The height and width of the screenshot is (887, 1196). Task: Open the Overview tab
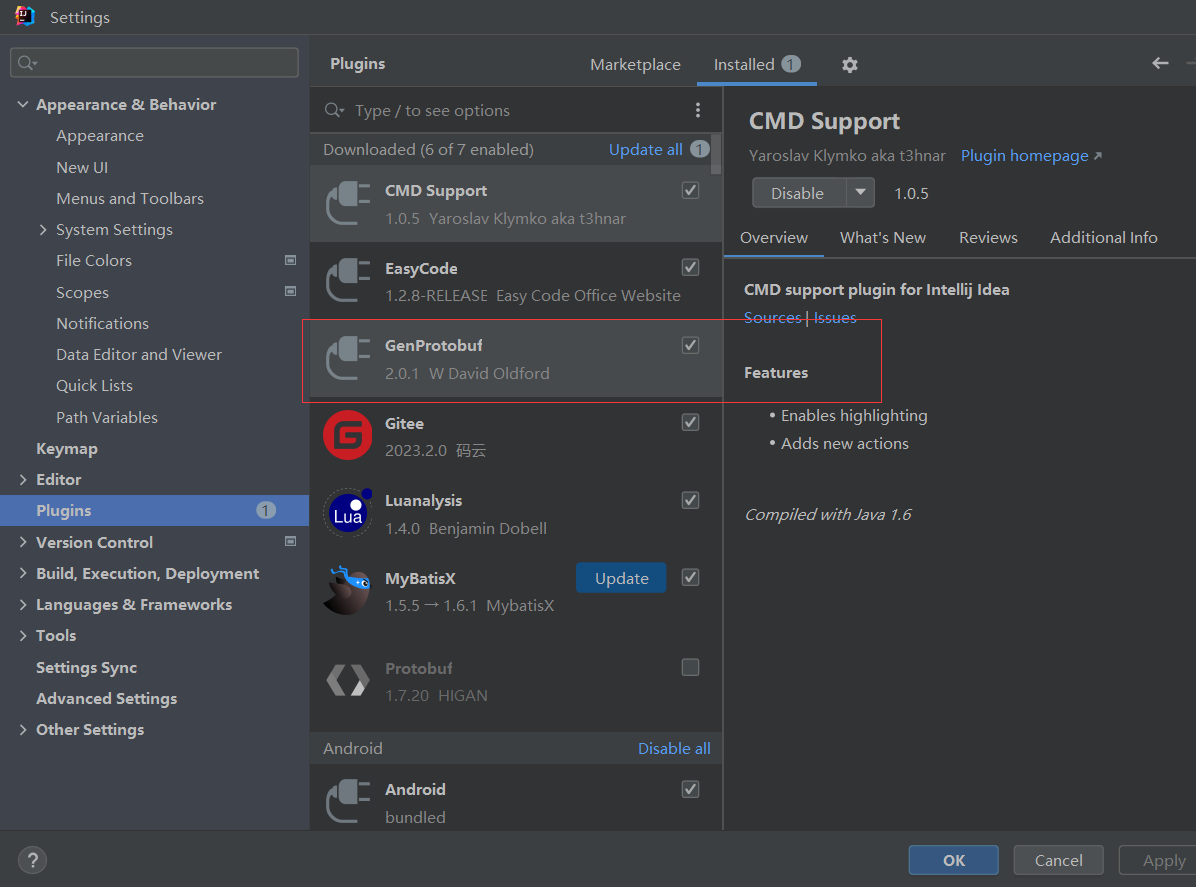click(773, 238)
